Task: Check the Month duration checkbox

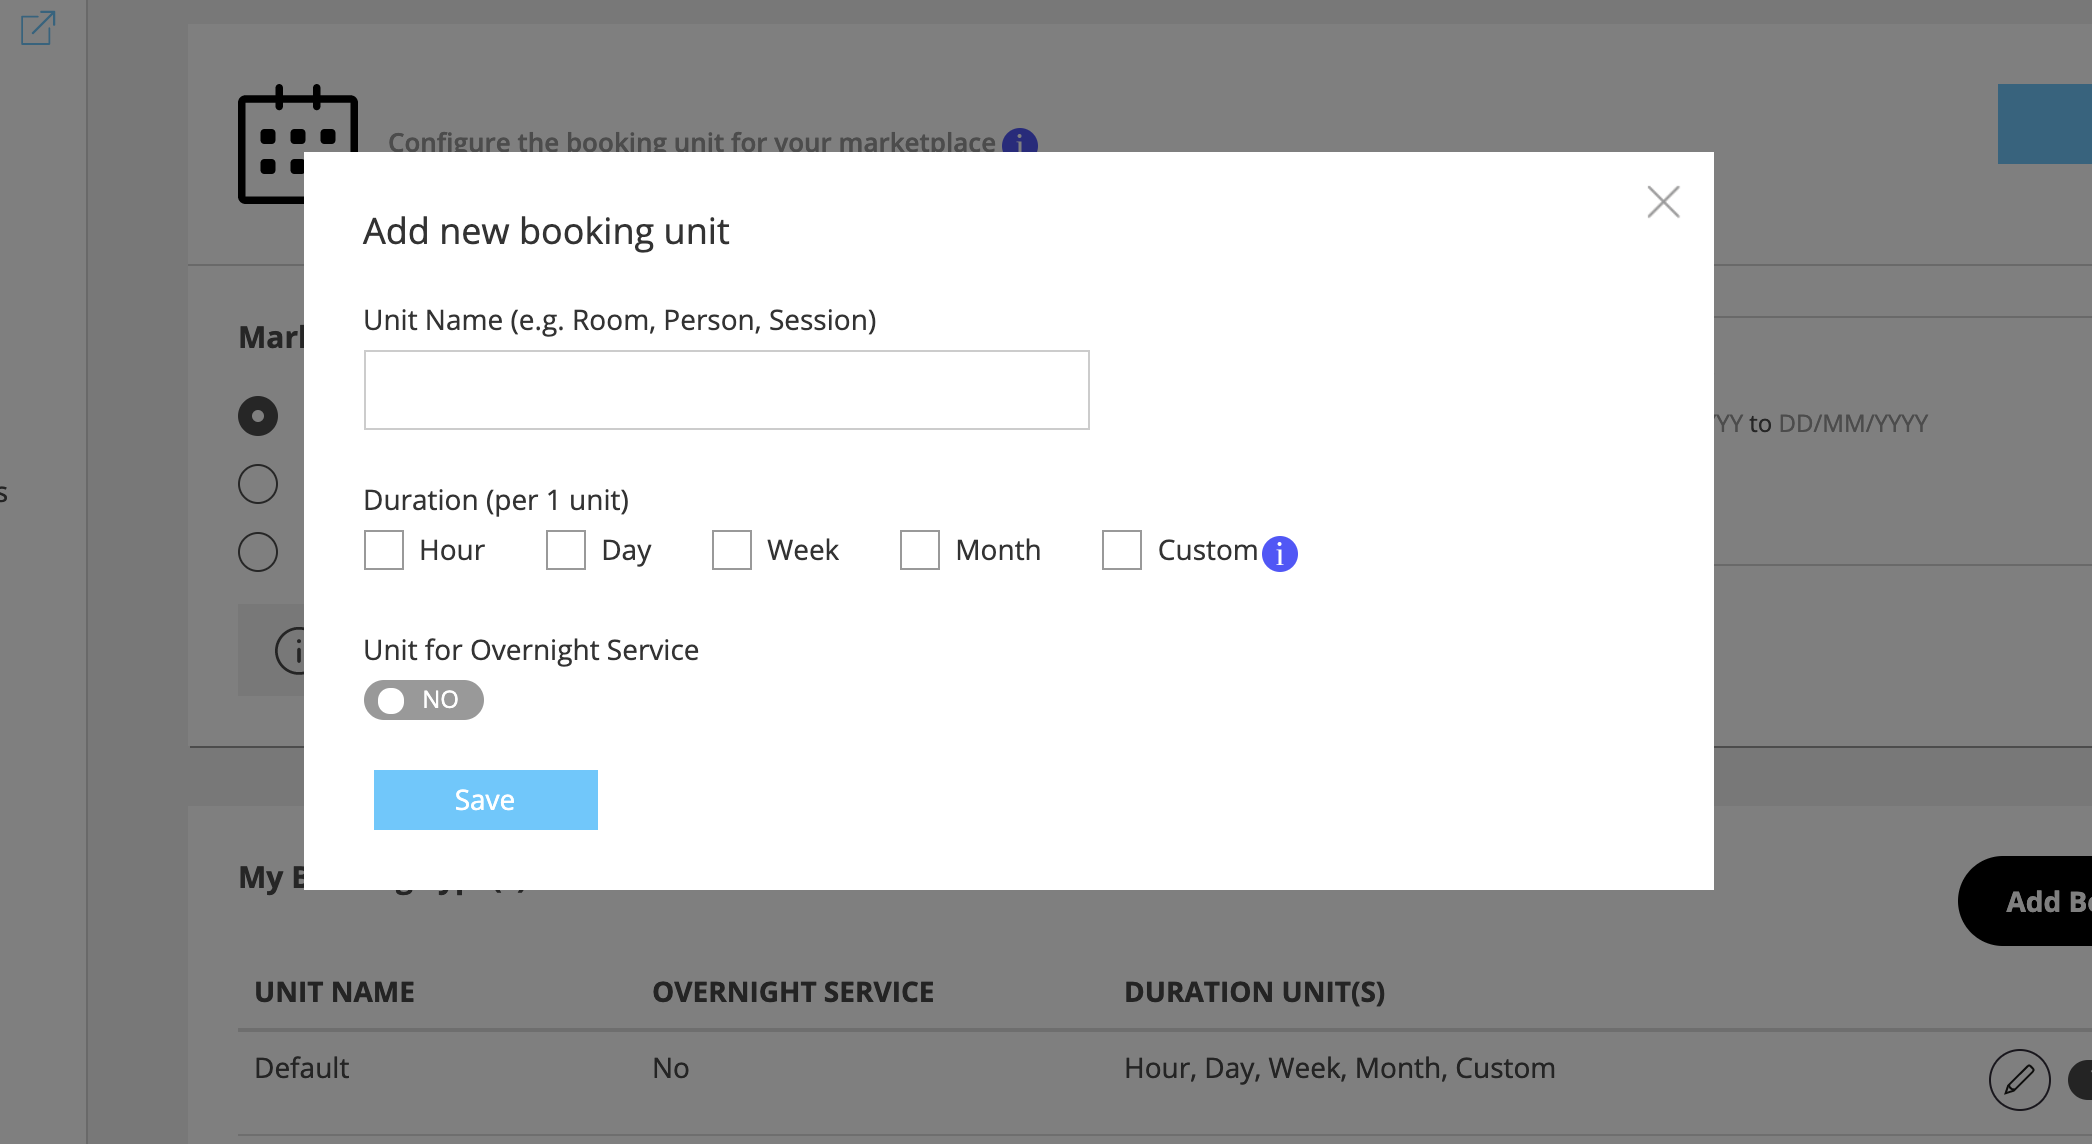Action: coord(920,550)
